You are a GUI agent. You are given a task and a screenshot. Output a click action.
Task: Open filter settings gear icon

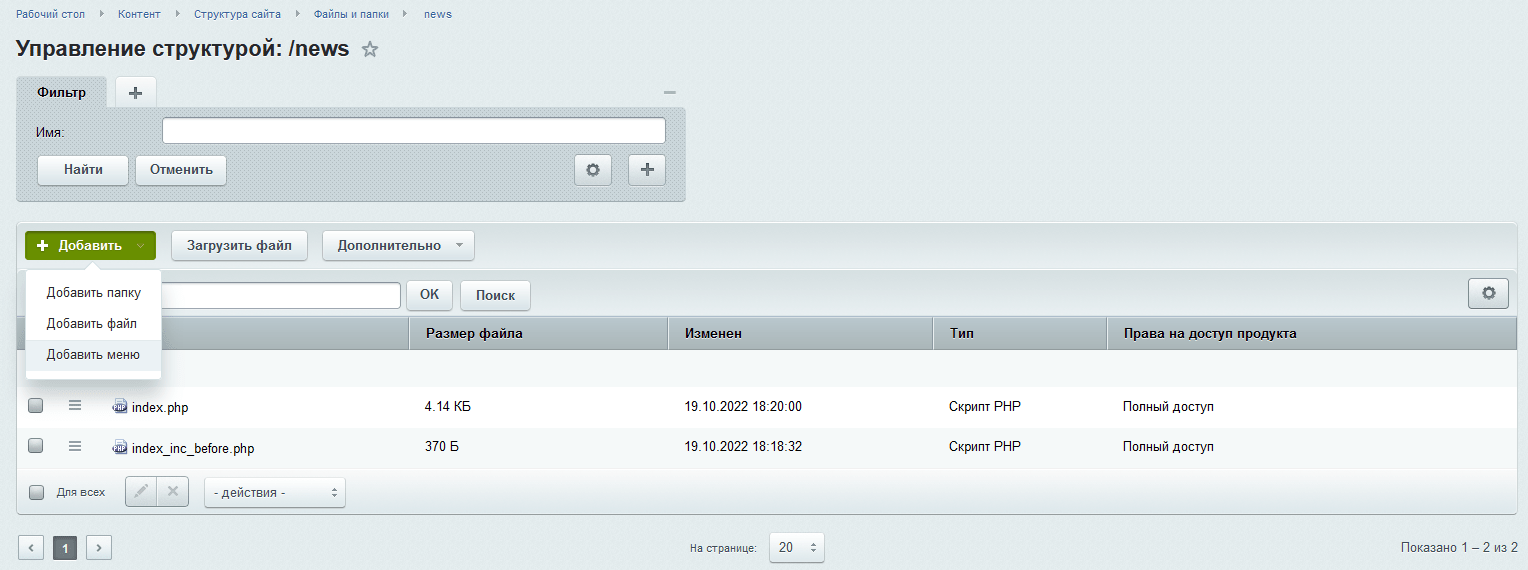tap(593, 170)
